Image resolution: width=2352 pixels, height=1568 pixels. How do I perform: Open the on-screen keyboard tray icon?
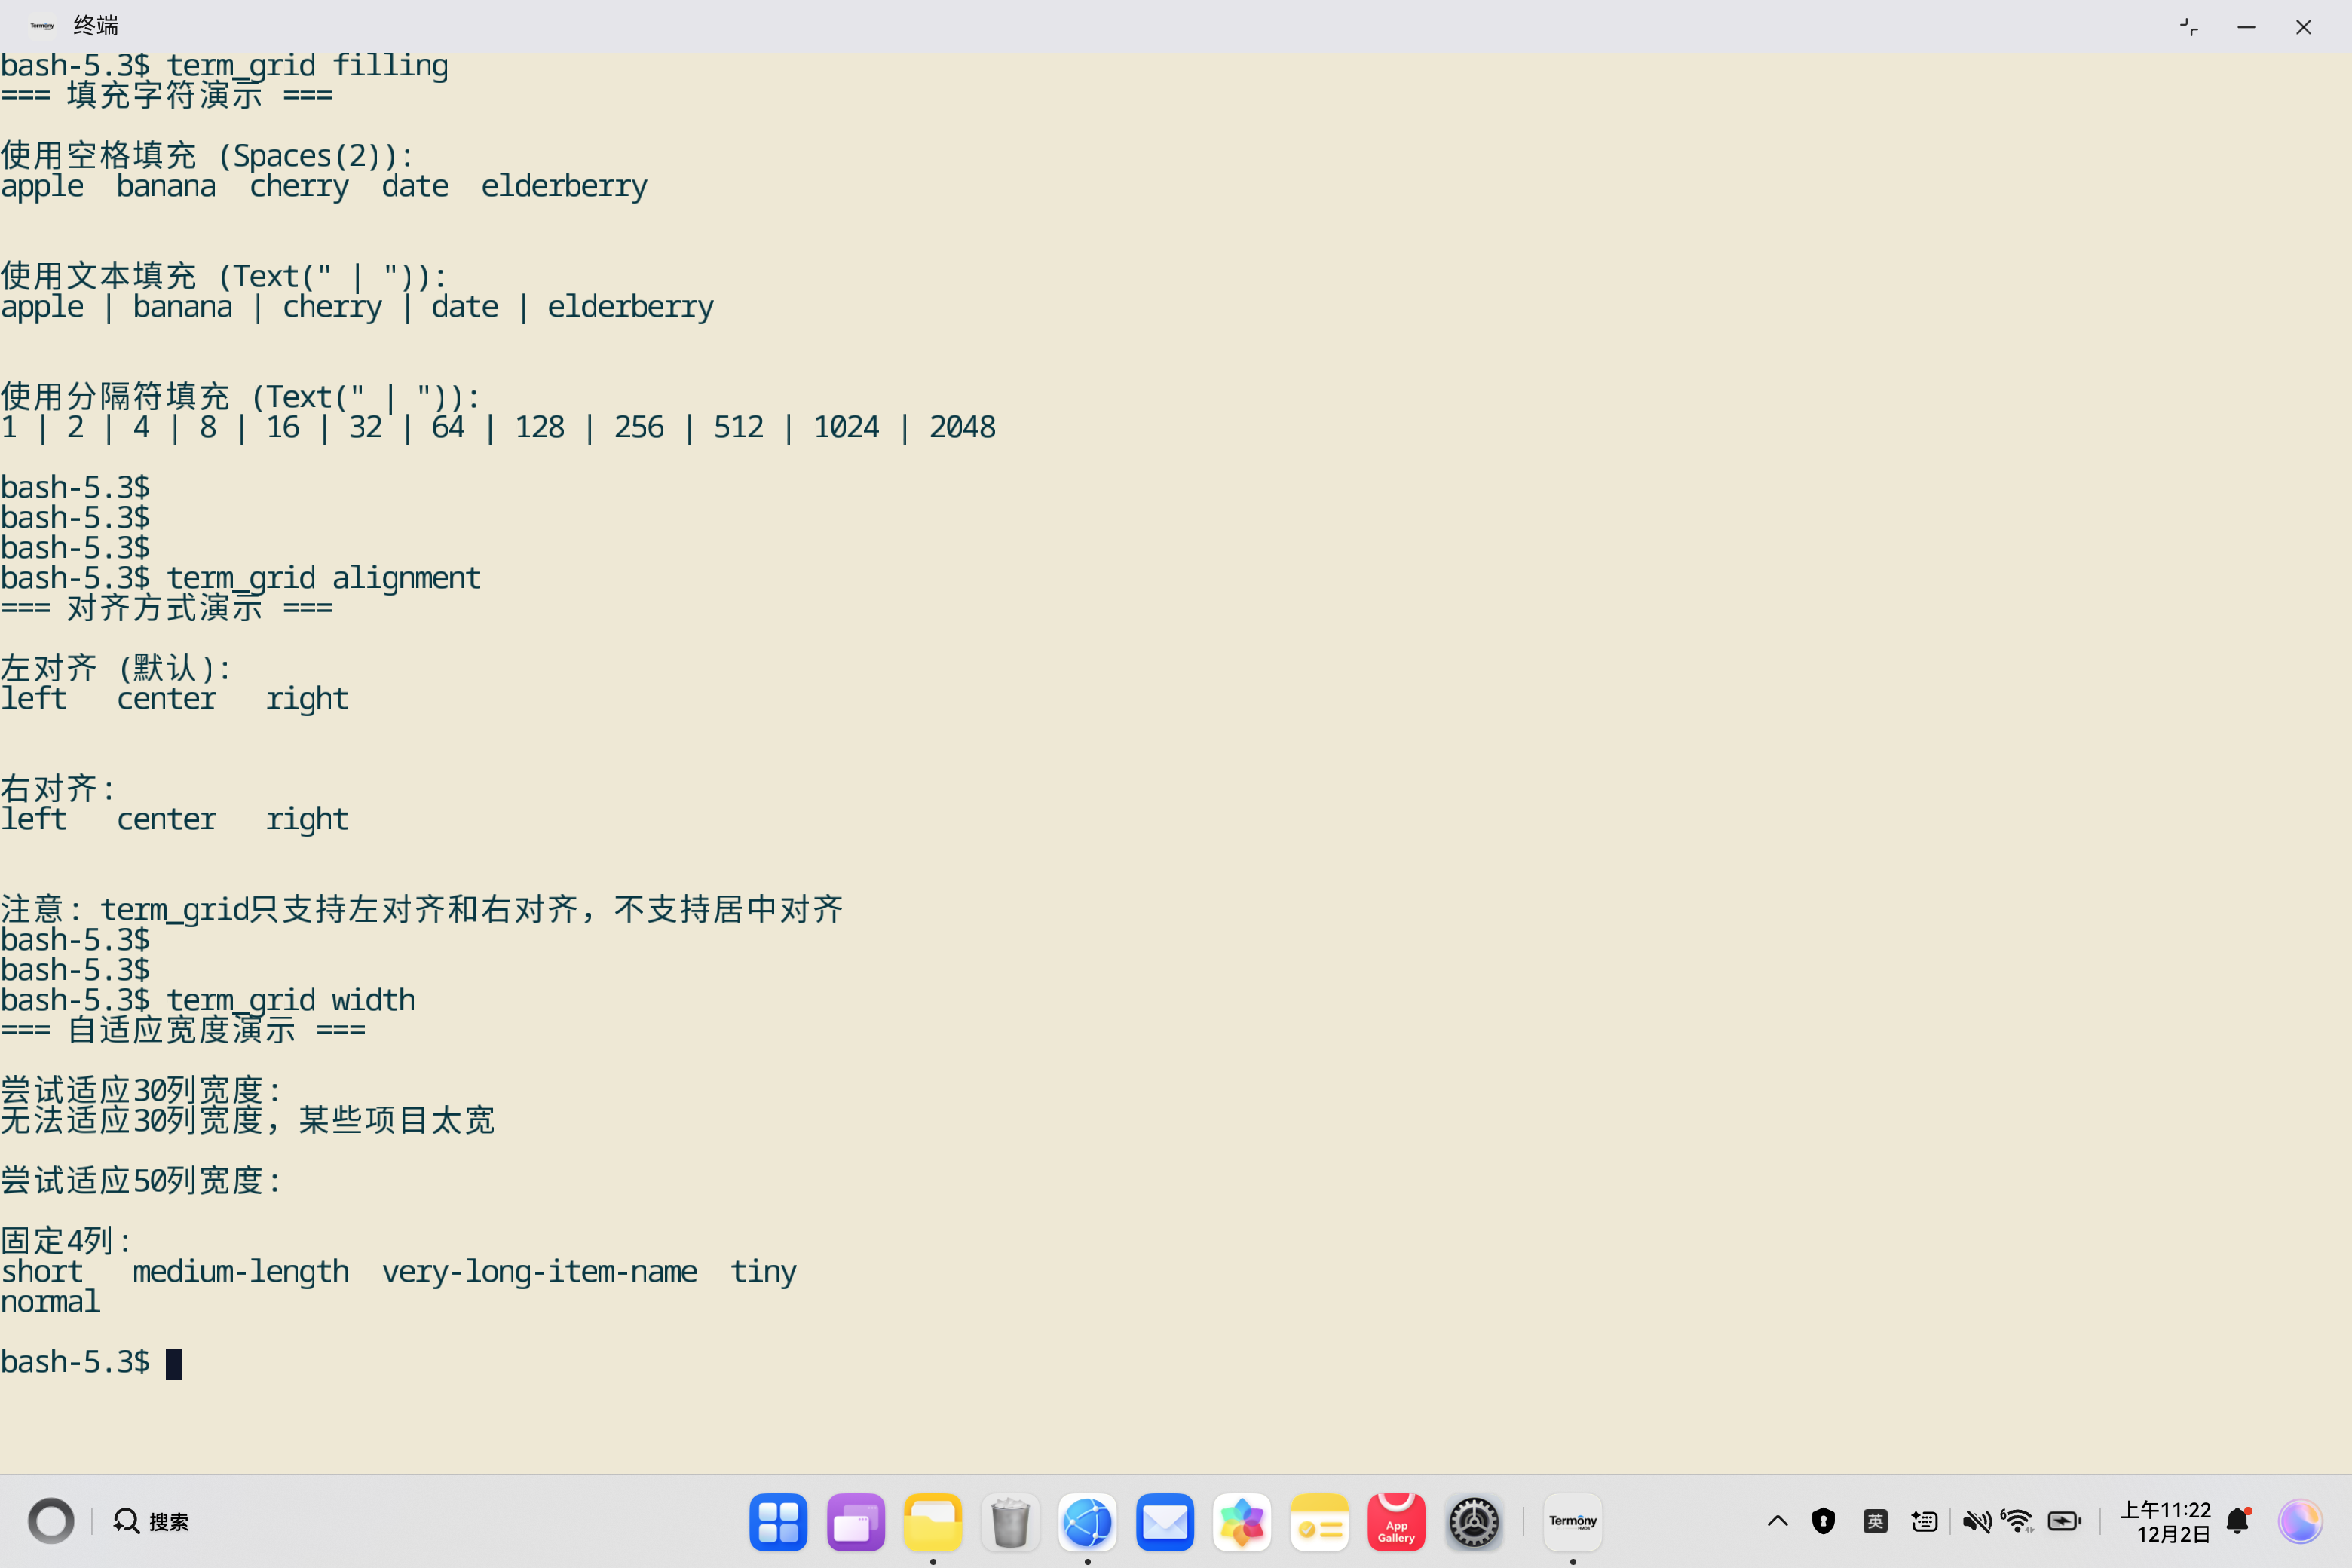1924,1522
